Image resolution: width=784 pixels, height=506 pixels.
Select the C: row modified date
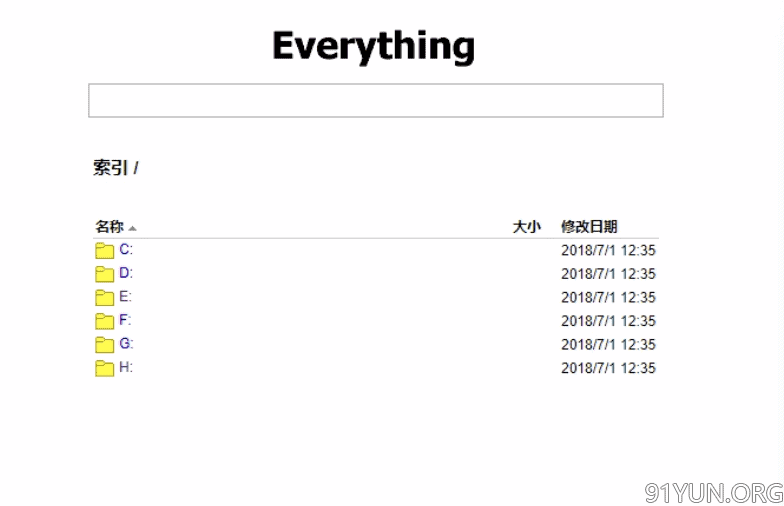click(x=608, y=250)
